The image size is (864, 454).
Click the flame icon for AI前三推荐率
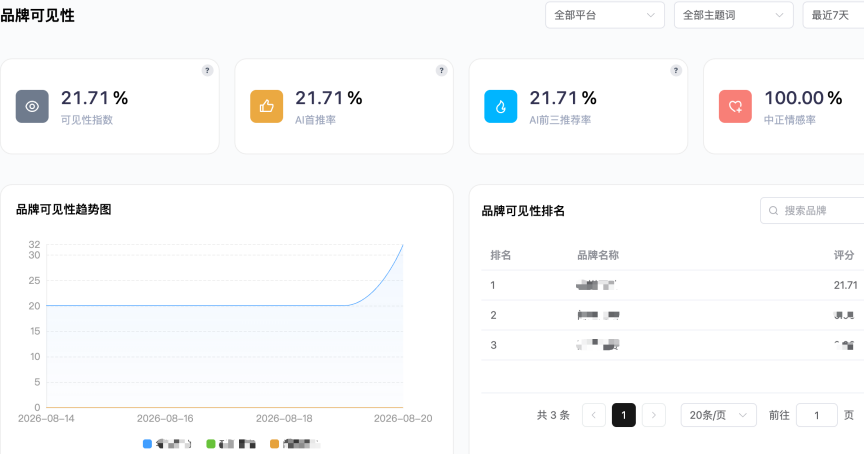(x=501, y=106)
